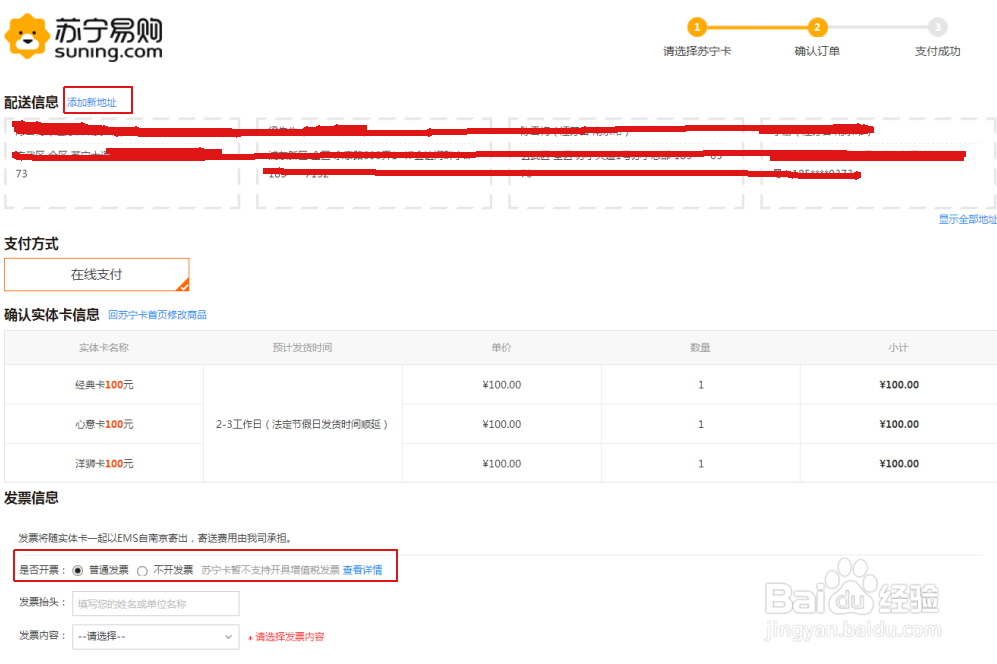Select the 不开发票 radio button
This screenshot has width=997, height=664.
(142, 571)
